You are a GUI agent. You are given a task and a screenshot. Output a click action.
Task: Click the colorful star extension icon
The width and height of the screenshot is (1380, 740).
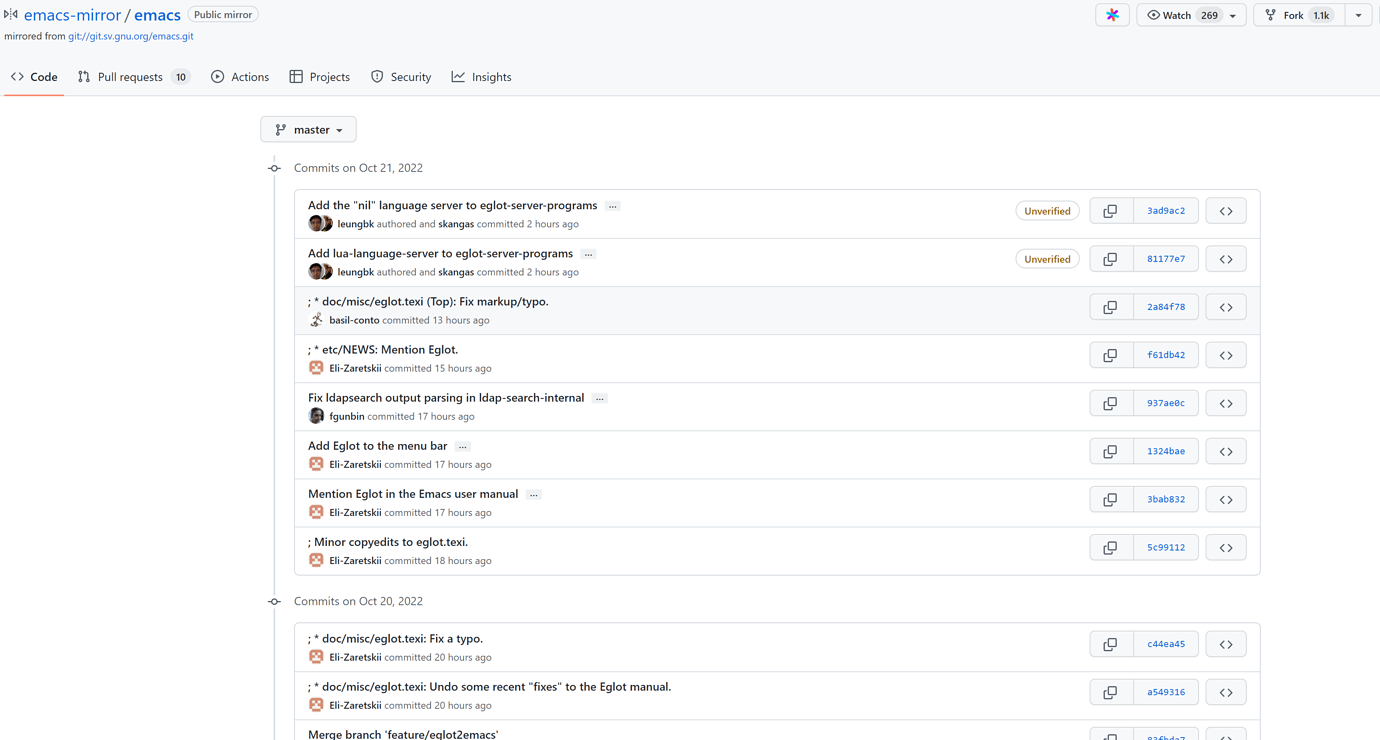[1112, 15]
